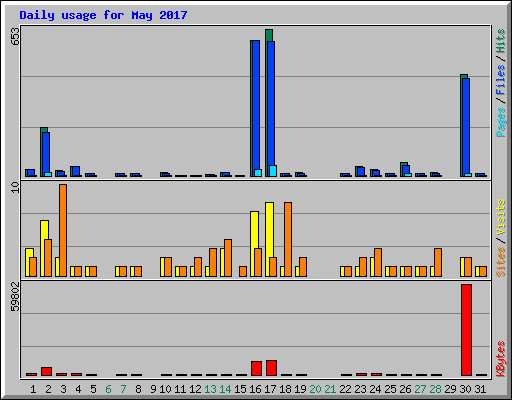512x400 pixels.
Task: Click the green Hits legend label
Action: click(501, 41)
